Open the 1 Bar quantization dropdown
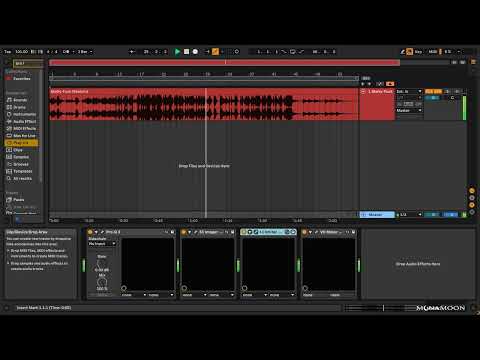 click(x=85, y=52)
